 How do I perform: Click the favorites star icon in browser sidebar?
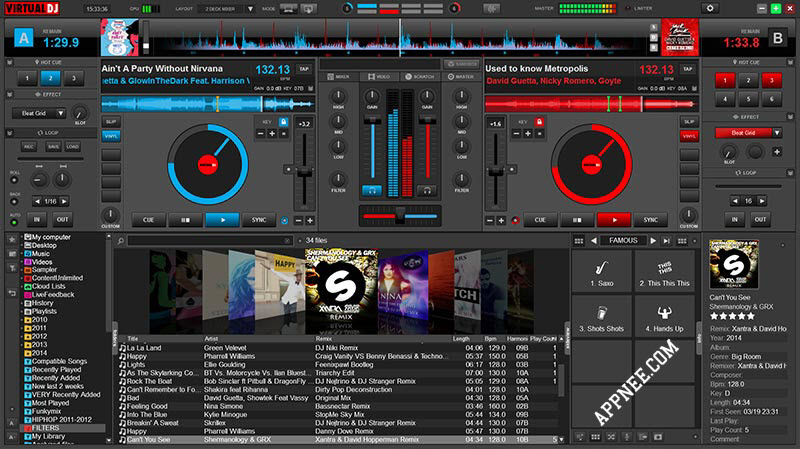pyautogui.click(x=12, y=239)
